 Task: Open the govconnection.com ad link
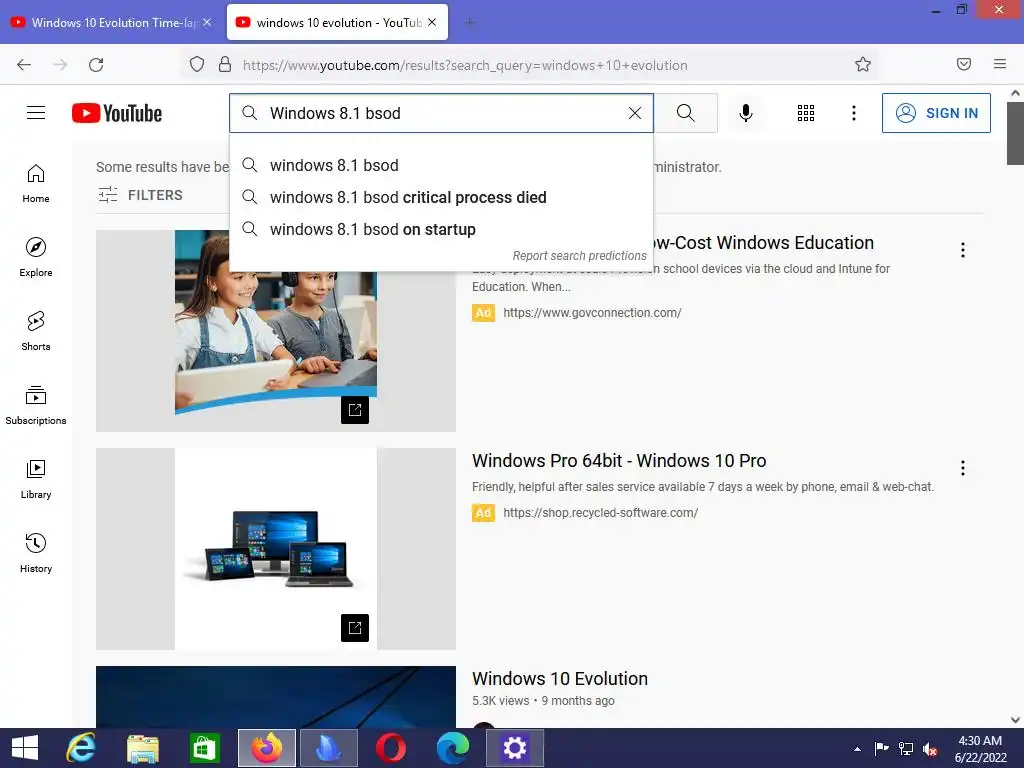(x=592, y=313)
